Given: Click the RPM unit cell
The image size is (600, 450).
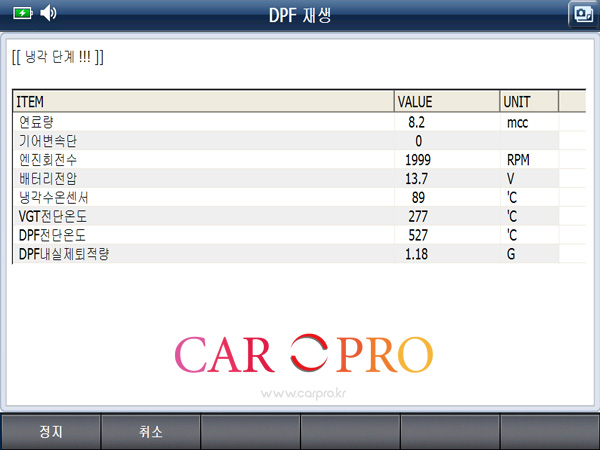Looking at the screenshot, I should [518, 160].
